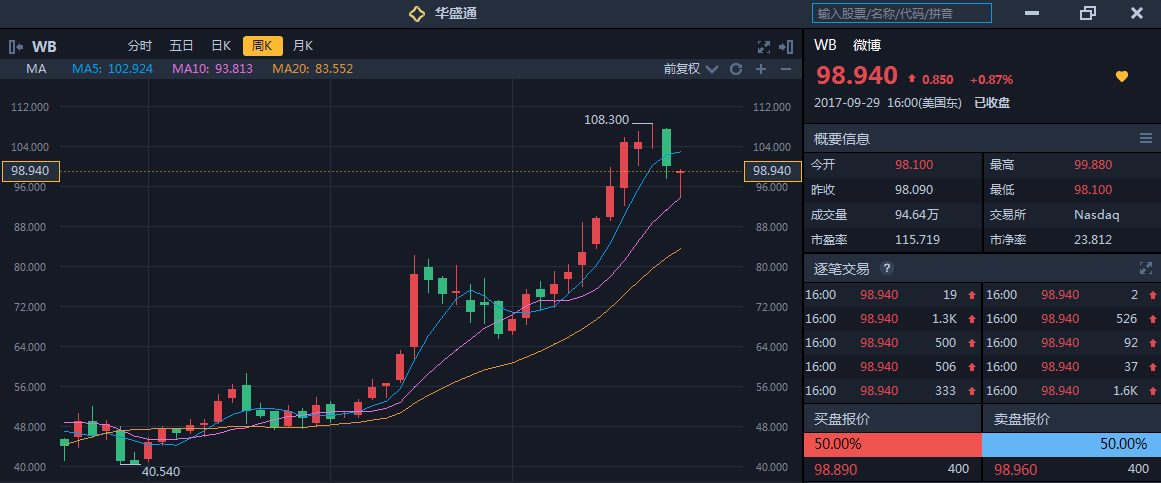
Task: Select the 月K chart tab
Action: (303, 46)
